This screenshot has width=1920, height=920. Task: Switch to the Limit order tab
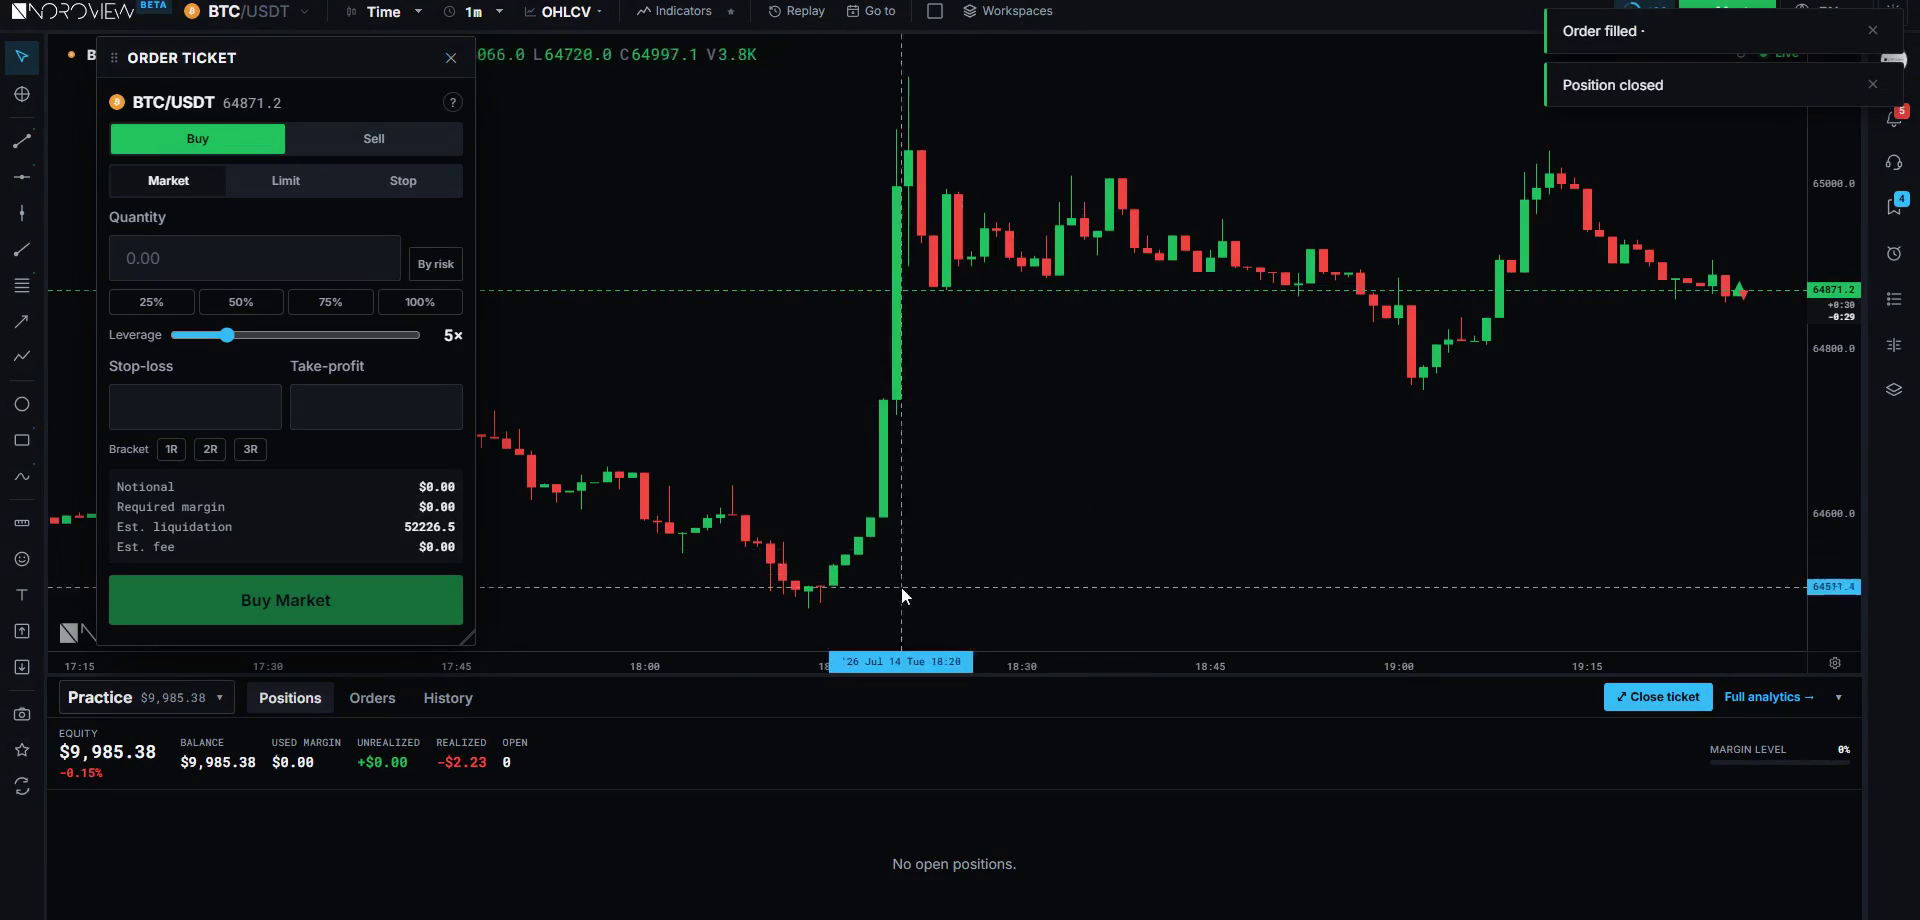point(285,181)
